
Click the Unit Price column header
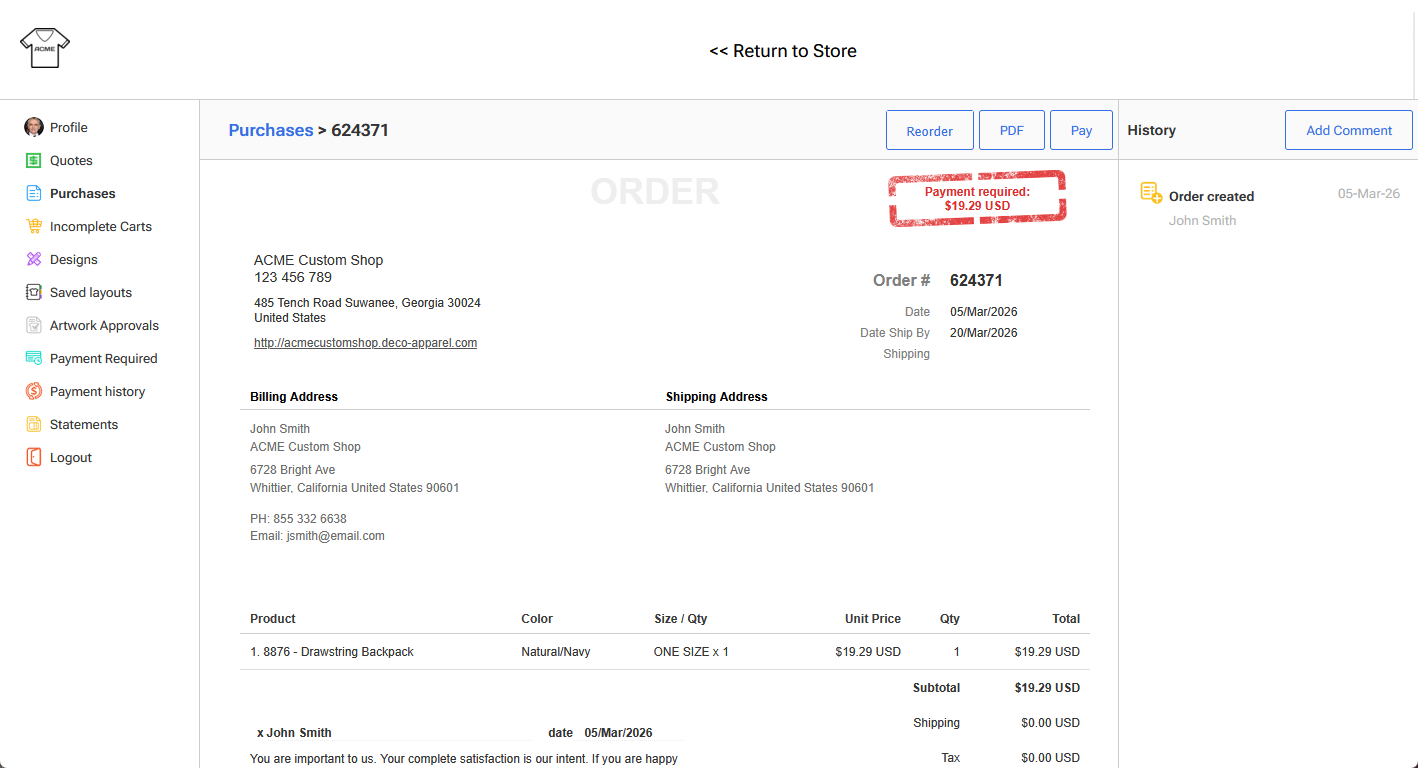click(x=873, y=619)
